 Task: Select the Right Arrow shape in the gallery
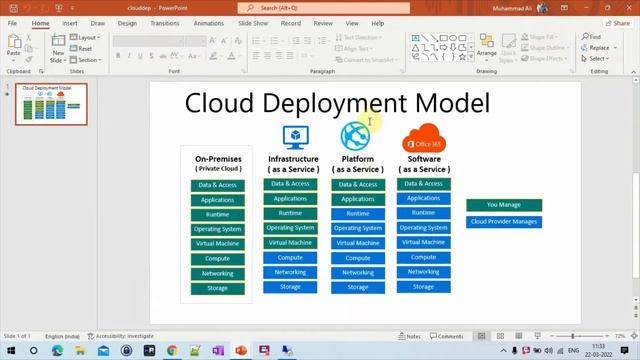444,48
